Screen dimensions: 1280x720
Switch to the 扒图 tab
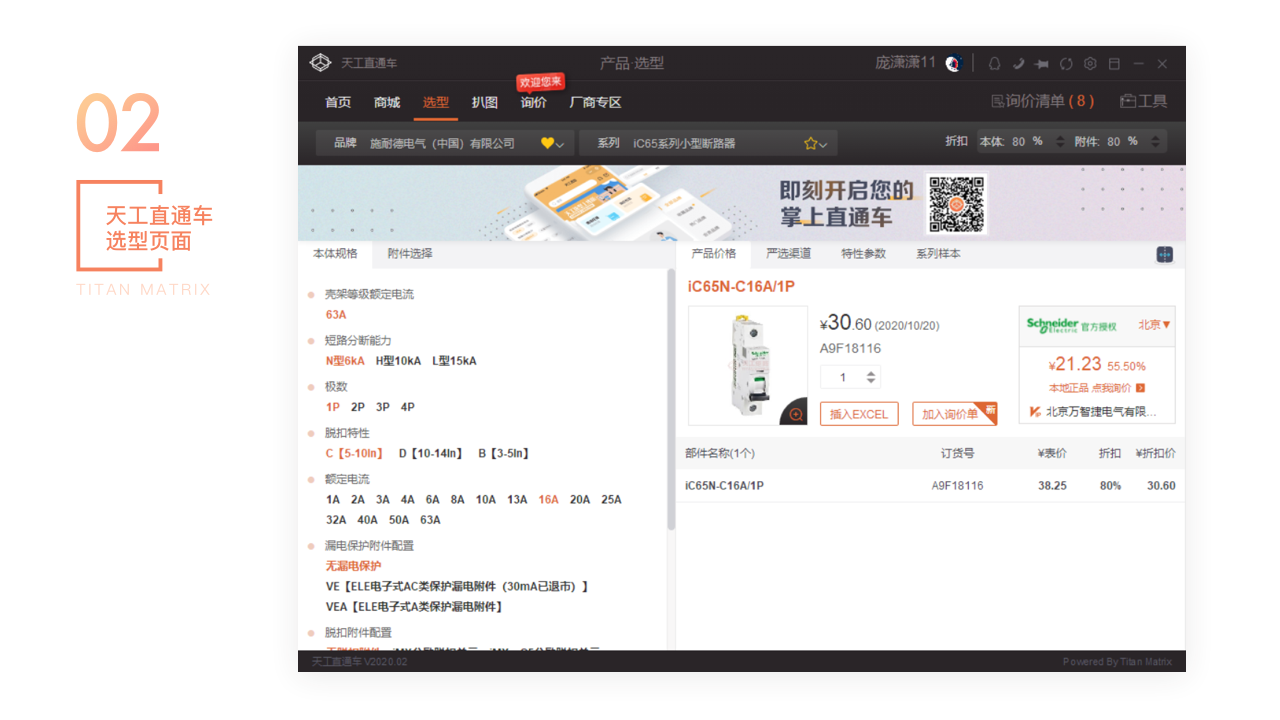tap(485, 102)
